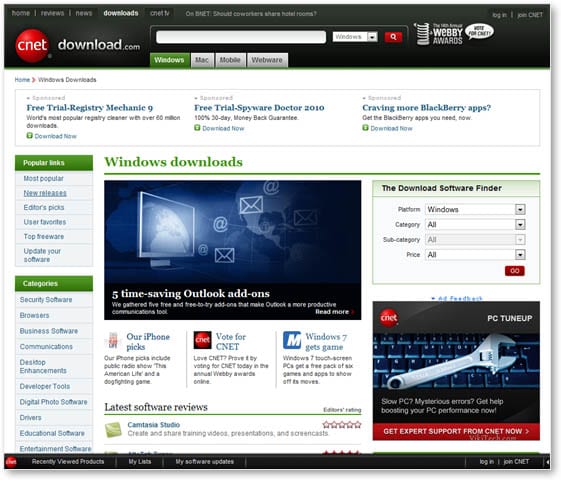Click the CNET icon beside Vote for CNET
The height and width of the screenshot is (480, 561).
pyautogui.click(x=203, y=340)
